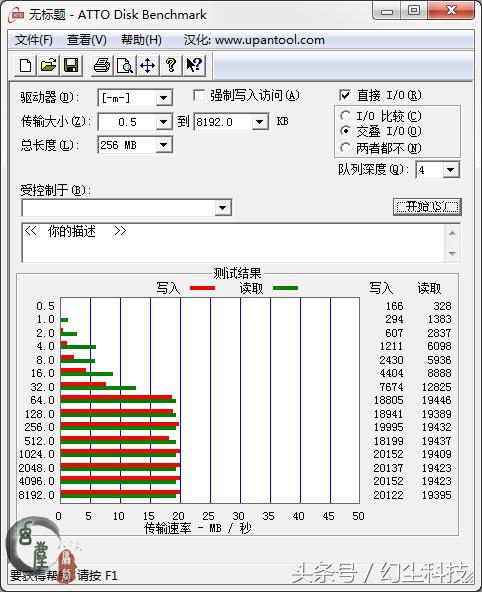Image resolution: width=482 pixels, height=592 pixels.
Task: Expand the 总长度 256 MB dropdown
Action: (164, 145)
